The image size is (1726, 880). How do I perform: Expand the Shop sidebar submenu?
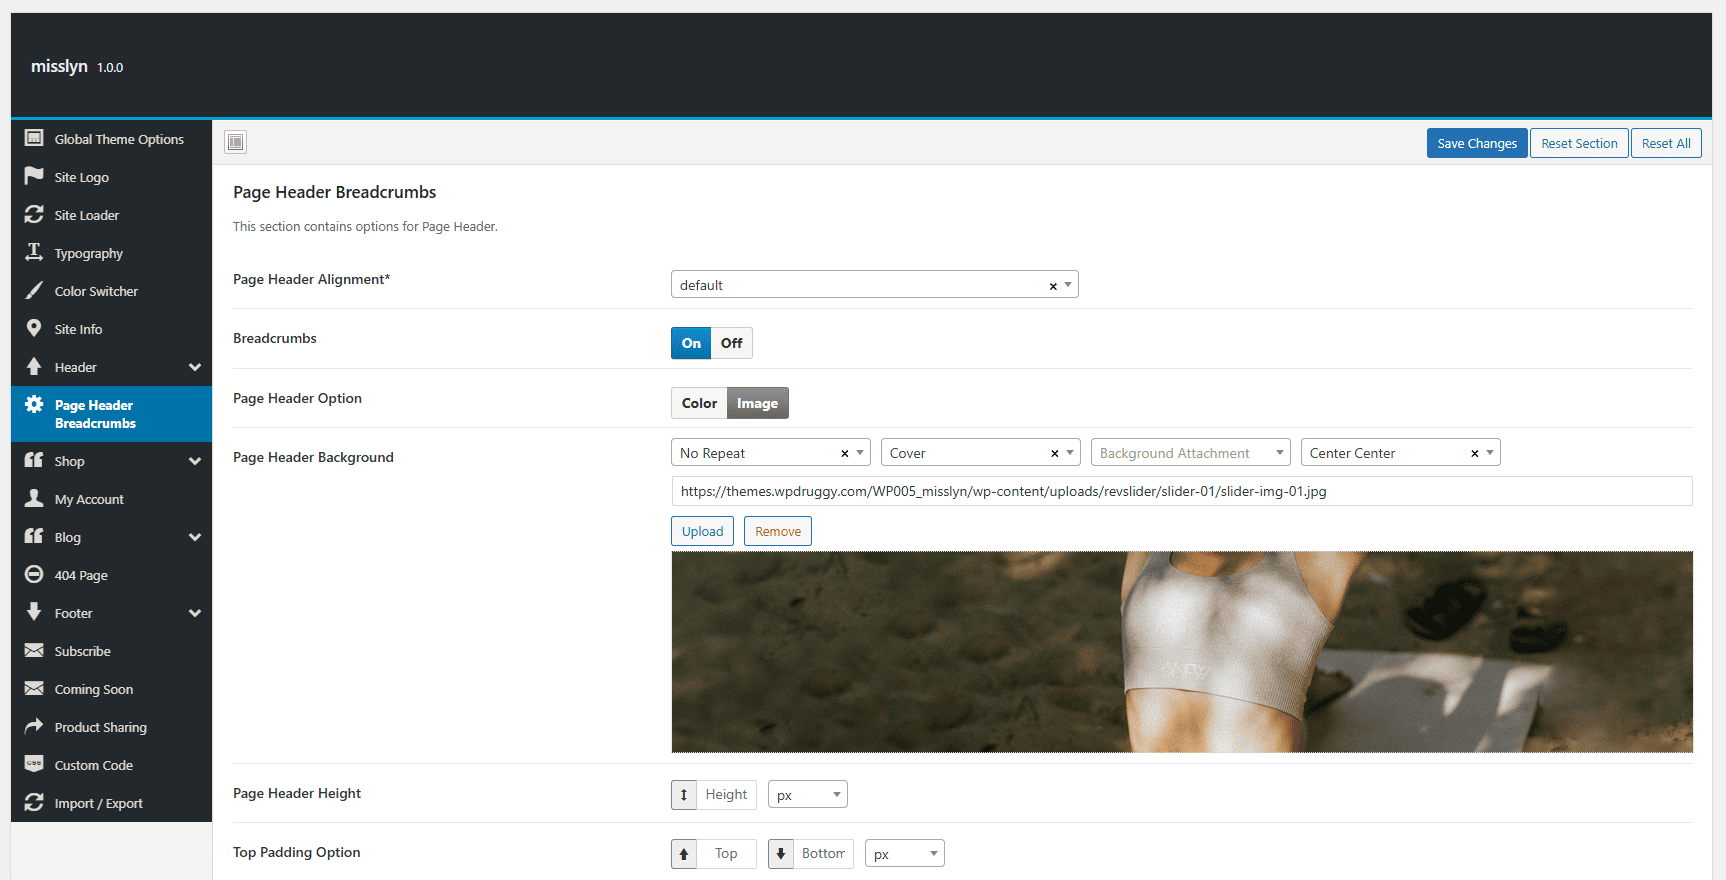[x=195, y=461]
